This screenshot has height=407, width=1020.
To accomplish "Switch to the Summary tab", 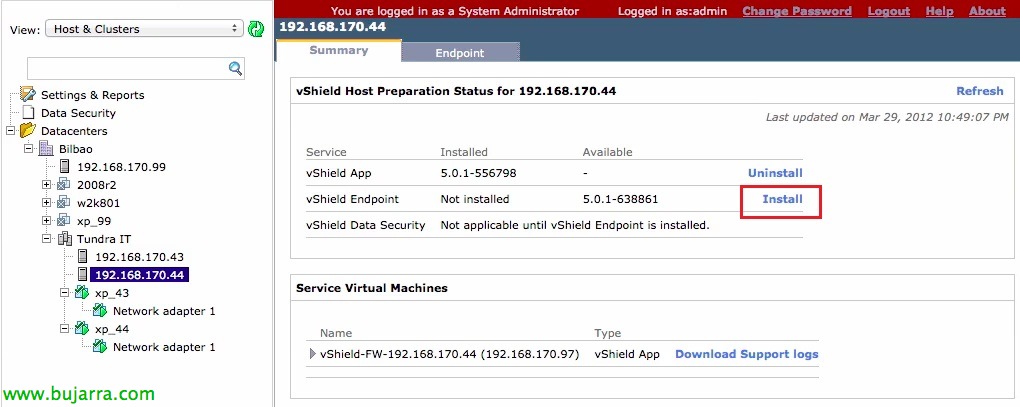I will tap(338, 50).
